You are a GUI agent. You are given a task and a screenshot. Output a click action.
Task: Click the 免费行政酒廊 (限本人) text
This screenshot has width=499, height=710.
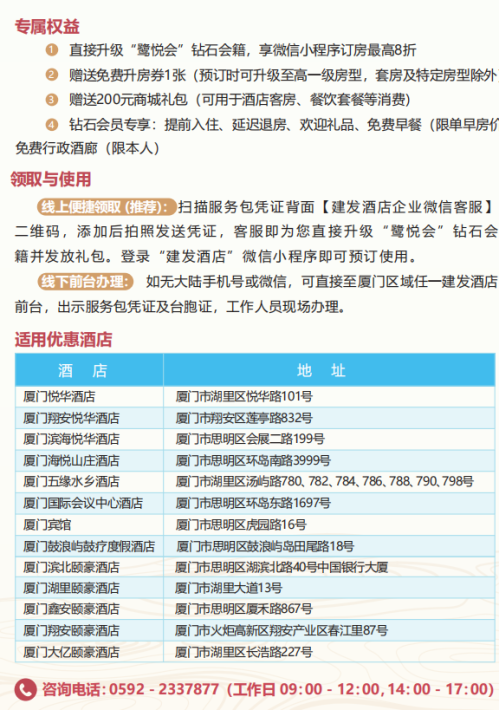click(x=87, y=148)
